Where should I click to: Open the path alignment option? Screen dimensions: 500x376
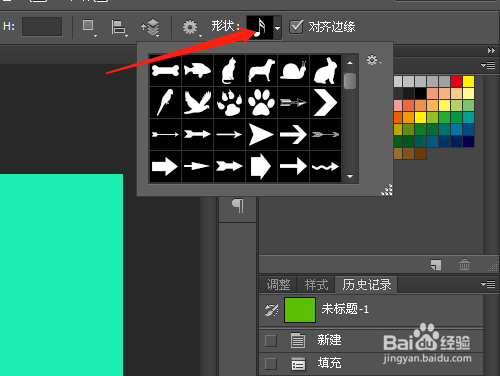tap(119, 27)
